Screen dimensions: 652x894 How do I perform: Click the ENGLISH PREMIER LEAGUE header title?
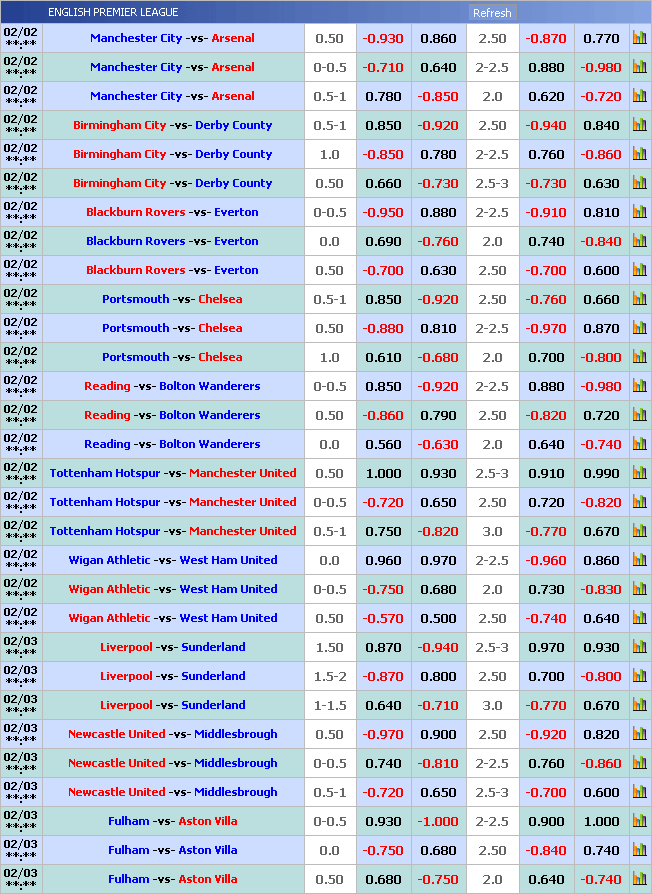pos(113,13)
